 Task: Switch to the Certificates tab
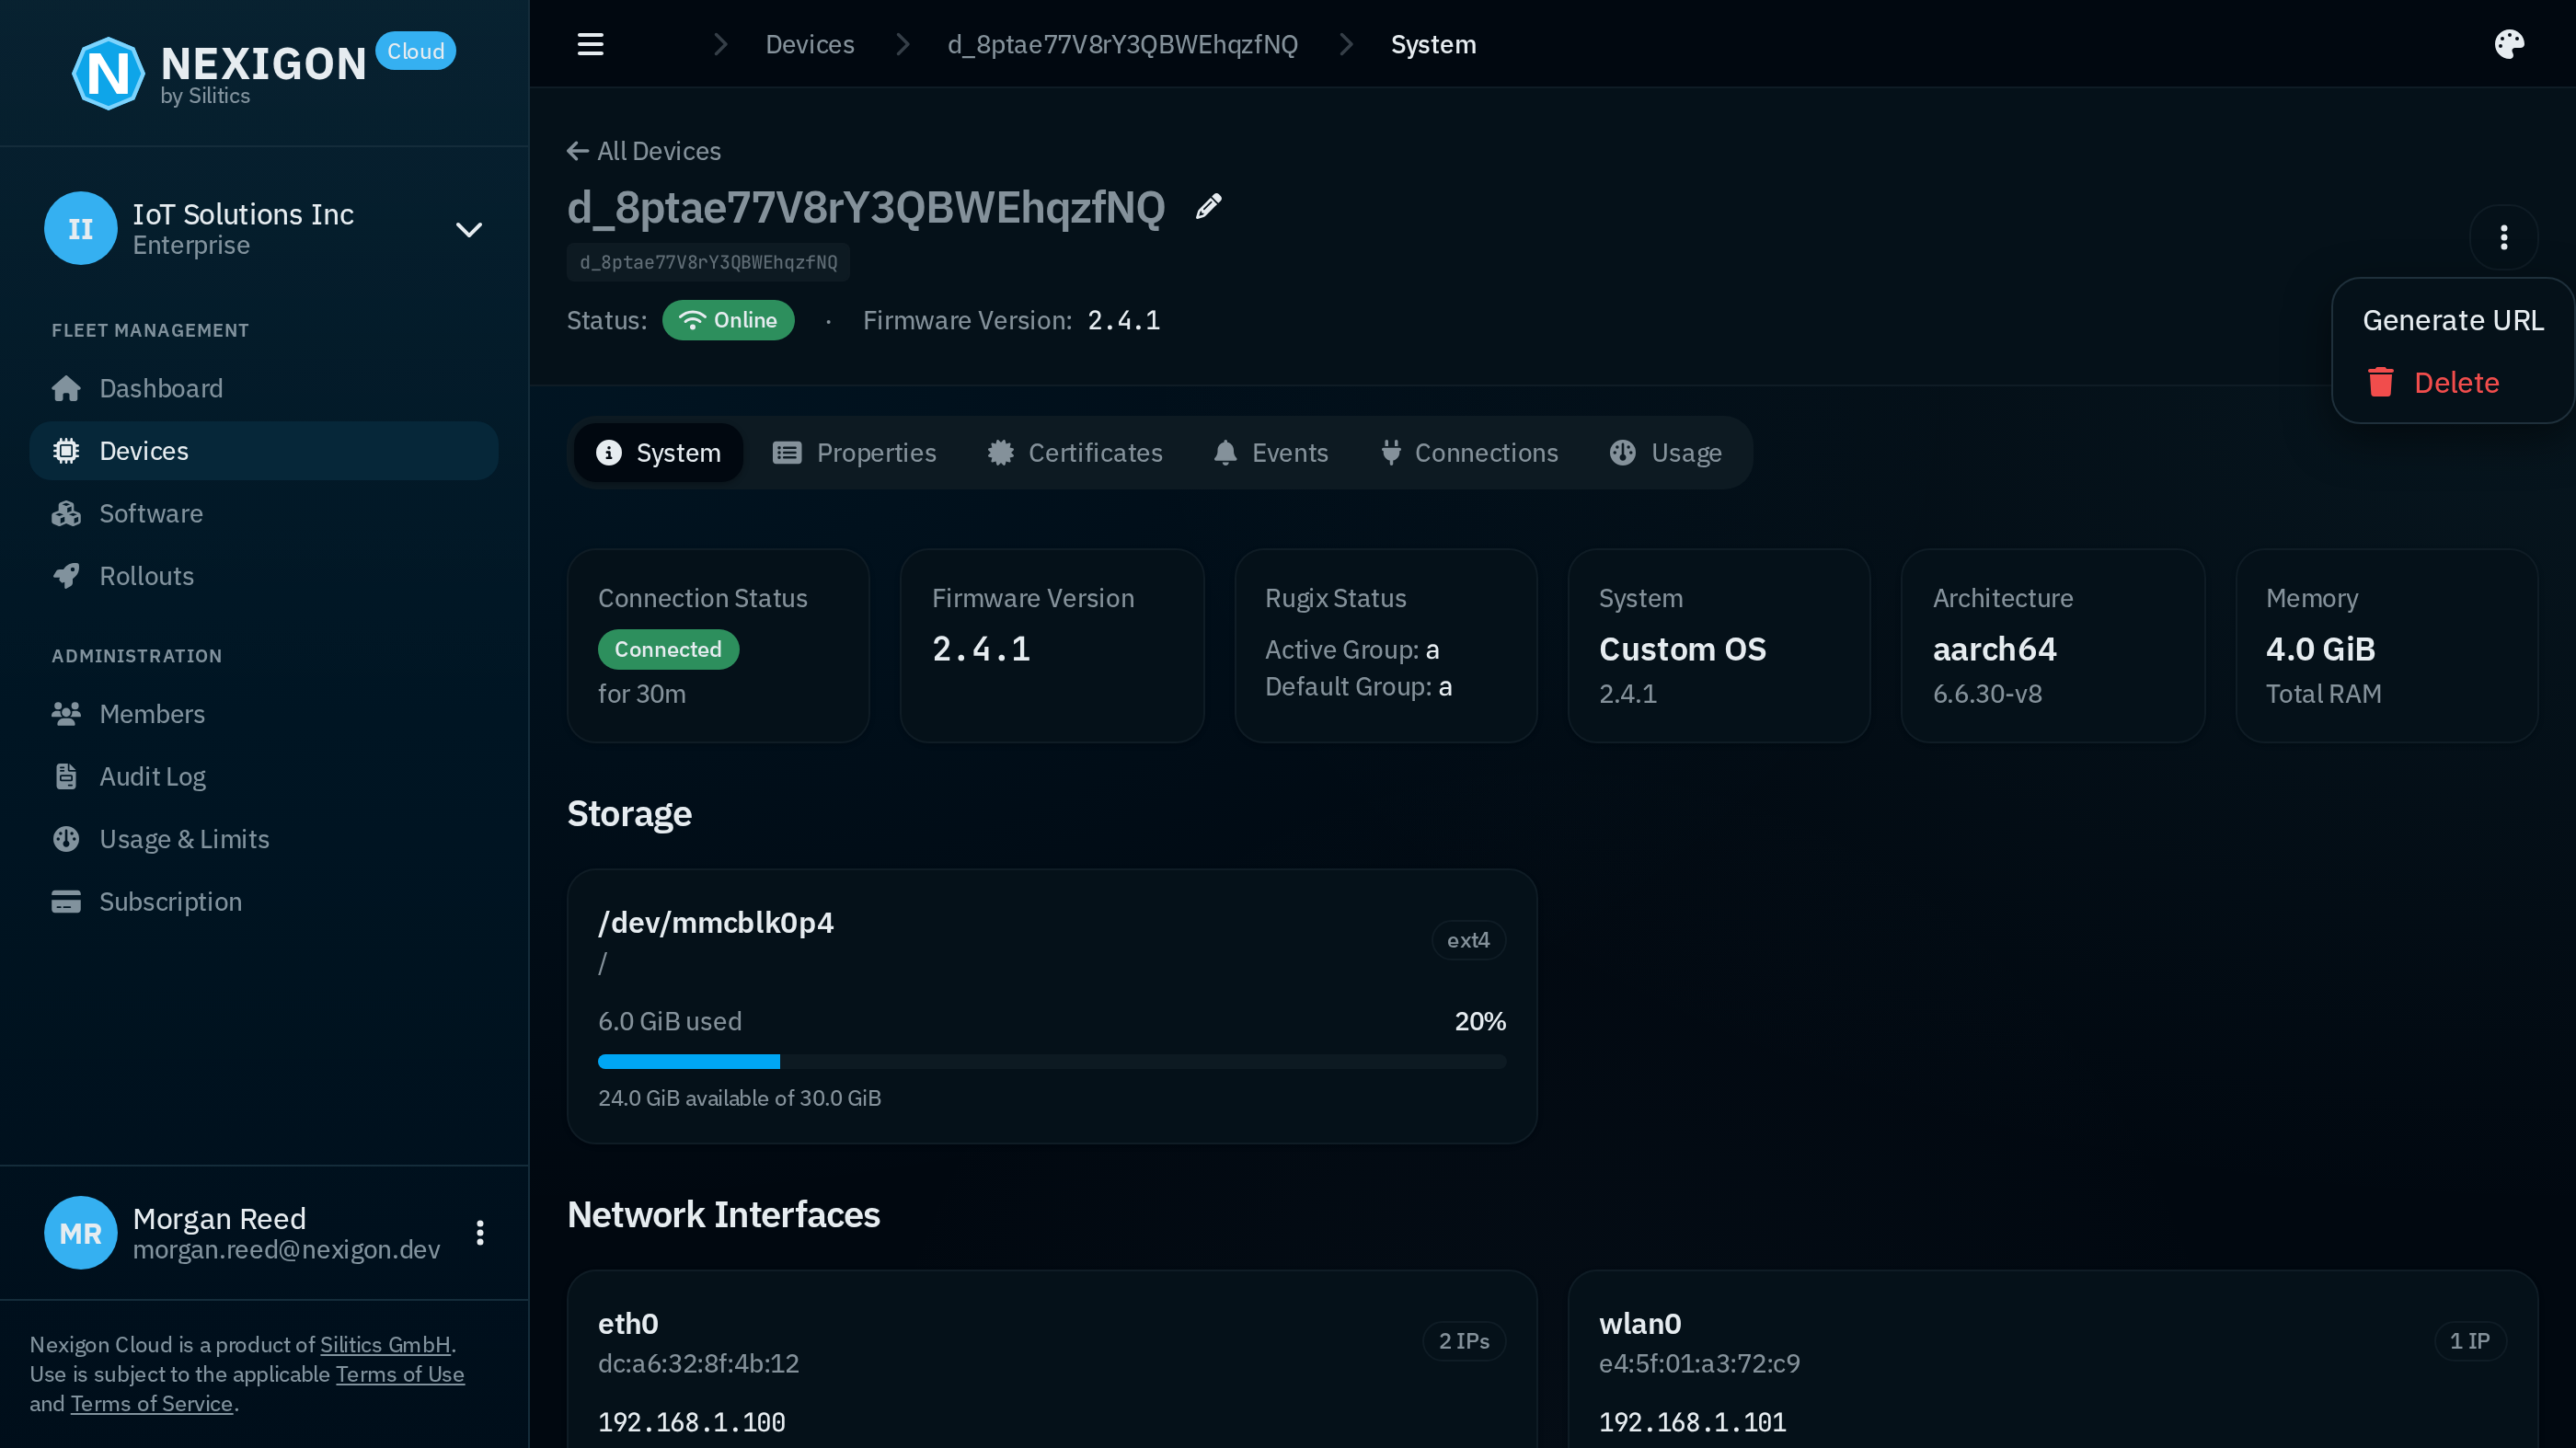coord(1075,452)
